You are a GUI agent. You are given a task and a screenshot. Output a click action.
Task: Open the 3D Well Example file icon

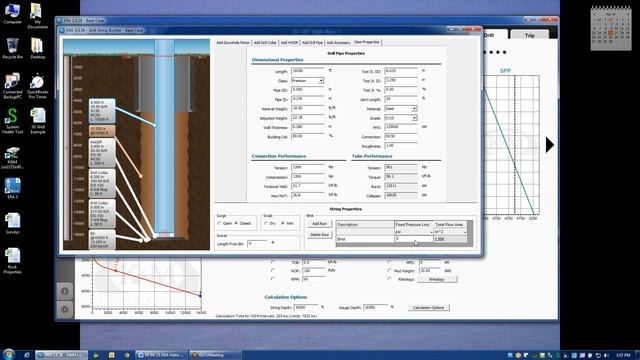point(37,121)
